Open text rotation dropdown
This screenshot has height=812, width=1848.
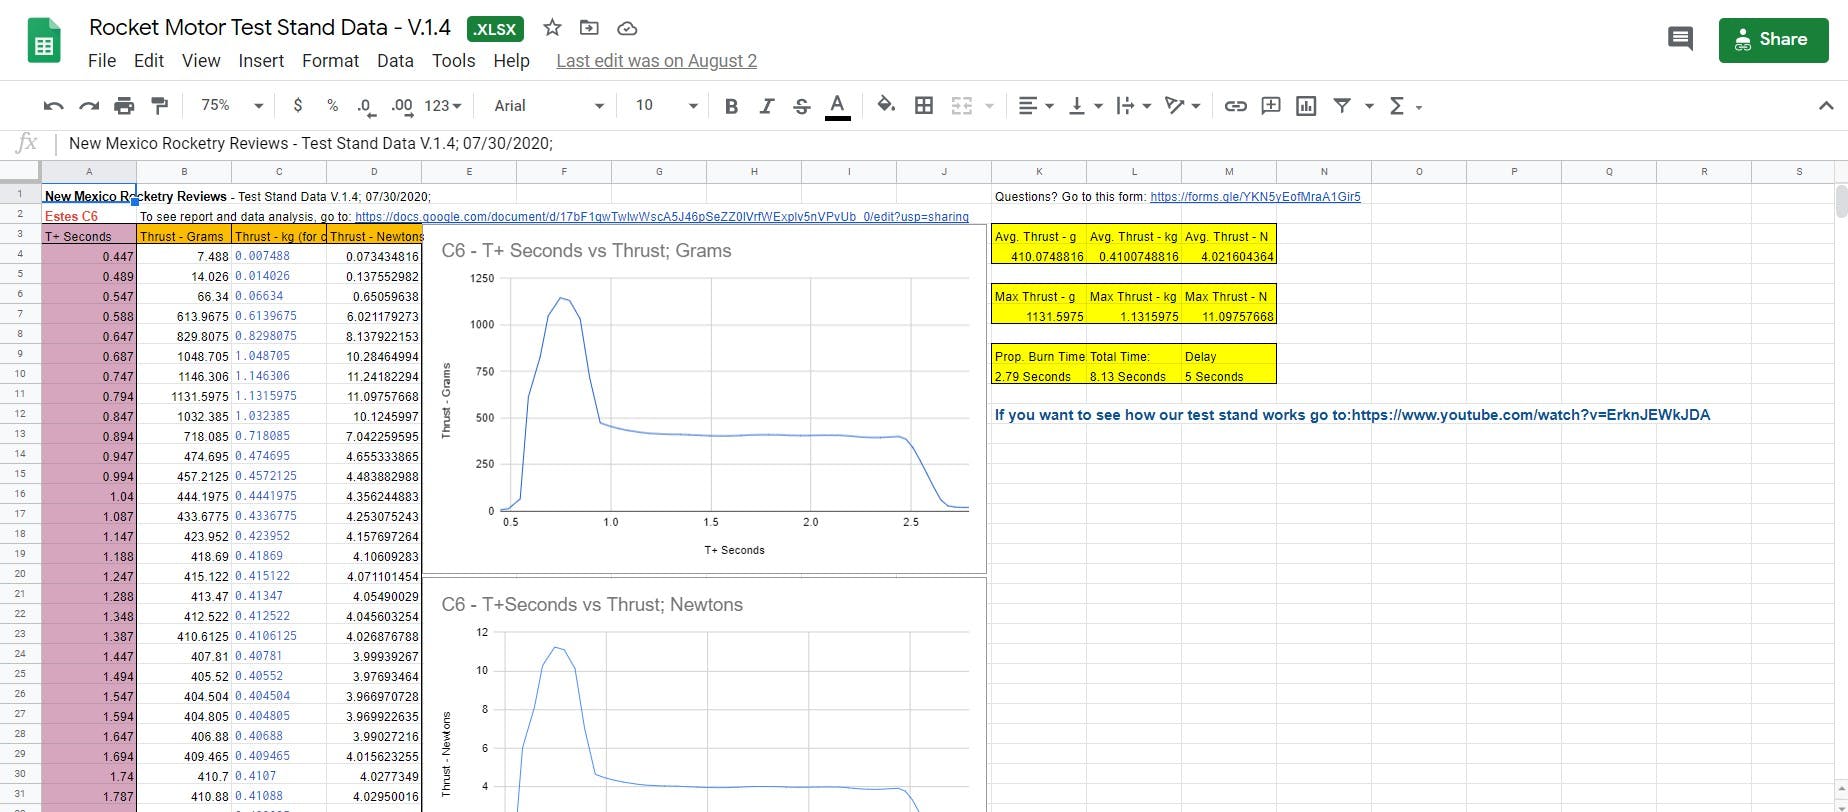[1182, 106]
